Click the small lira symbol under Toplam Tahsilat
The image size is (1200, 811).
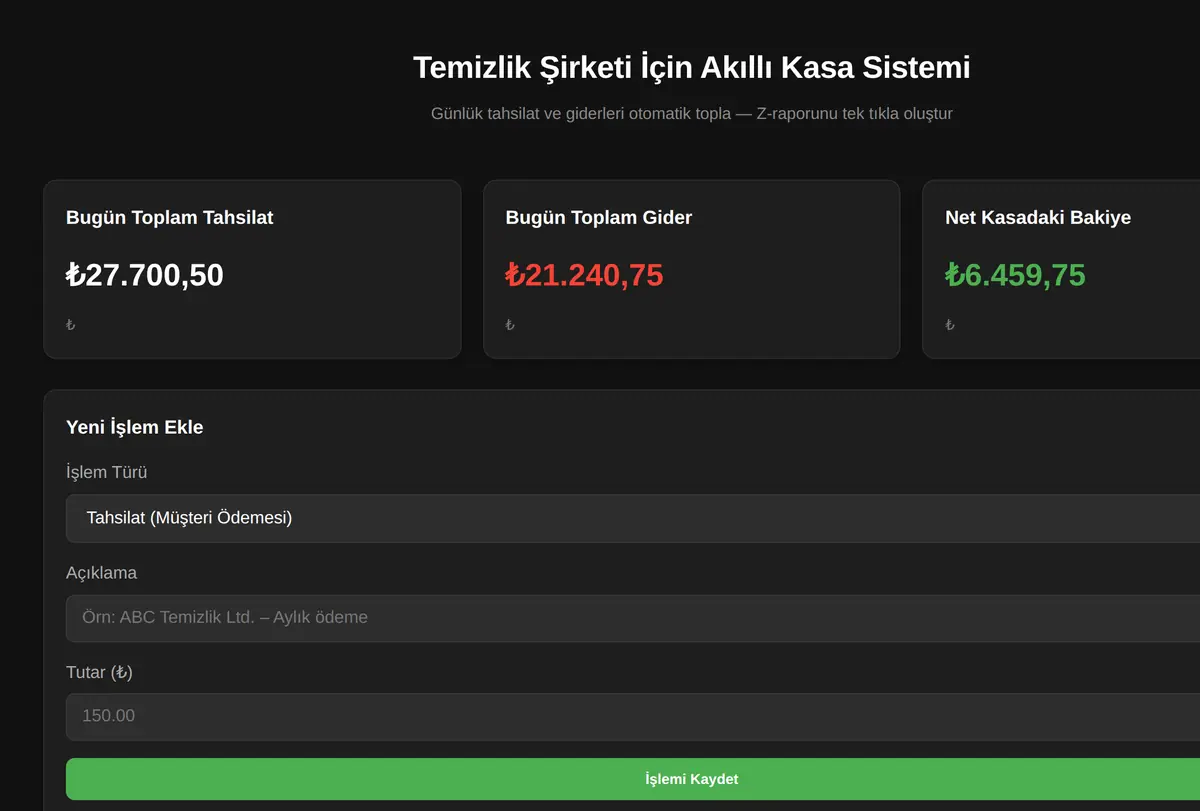tap(70, 324)
